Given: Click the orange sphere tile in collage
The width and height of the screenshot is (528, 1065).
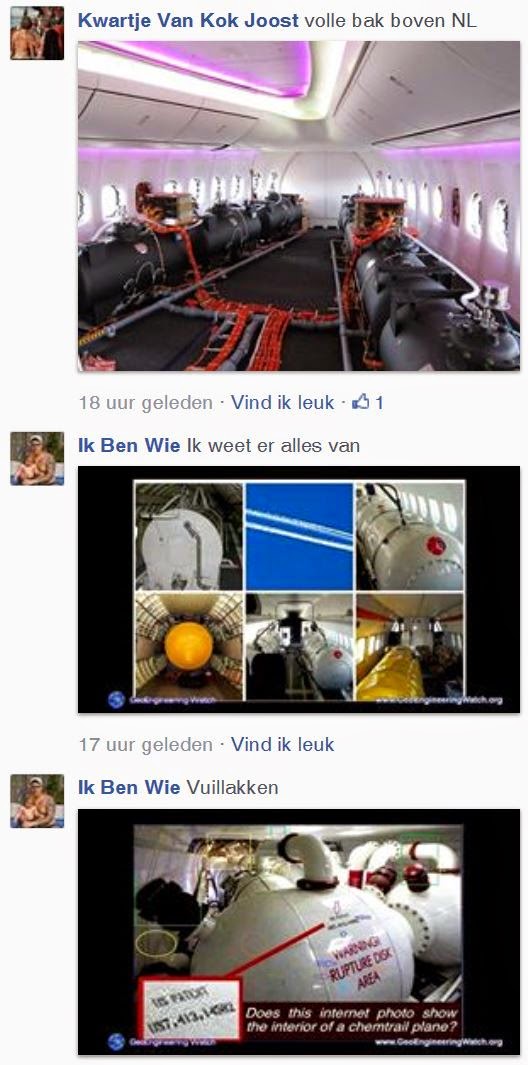Looking at the screenshot, I should pyautogui.click(x=189, y=646).
